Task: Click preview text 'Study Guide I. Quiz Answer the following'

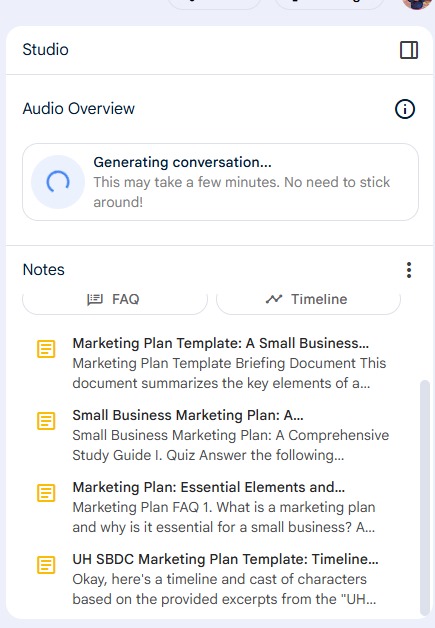Action: 208,455
